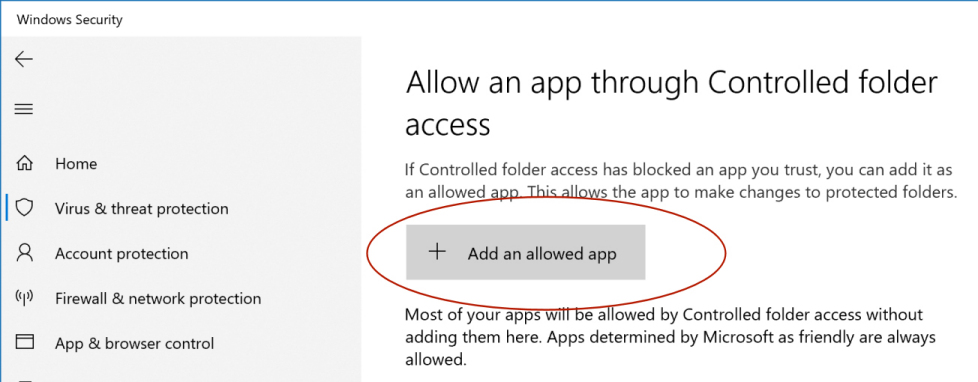Click the Home house icon
This screenshot has width=978, height=382.
pyautogui.click(x=24, y=164)
